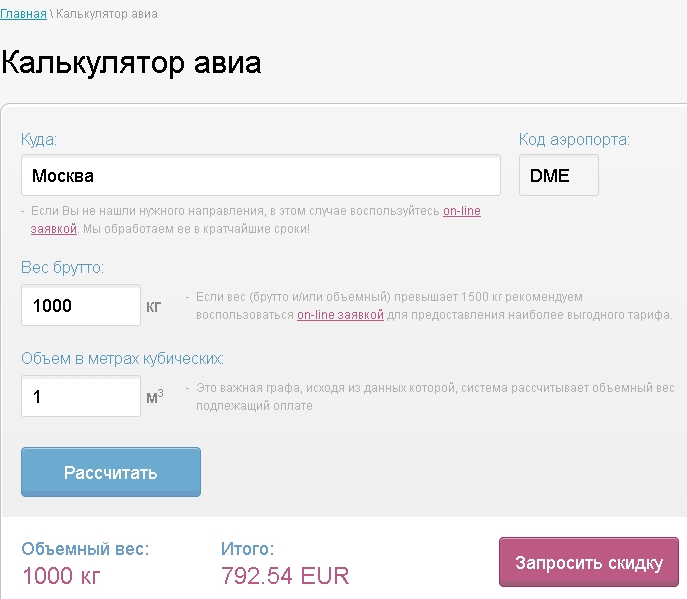This screenshot has width=687, height=599.
Task: Click the м³ unit beside the volume field
Action: pos(155,397)
